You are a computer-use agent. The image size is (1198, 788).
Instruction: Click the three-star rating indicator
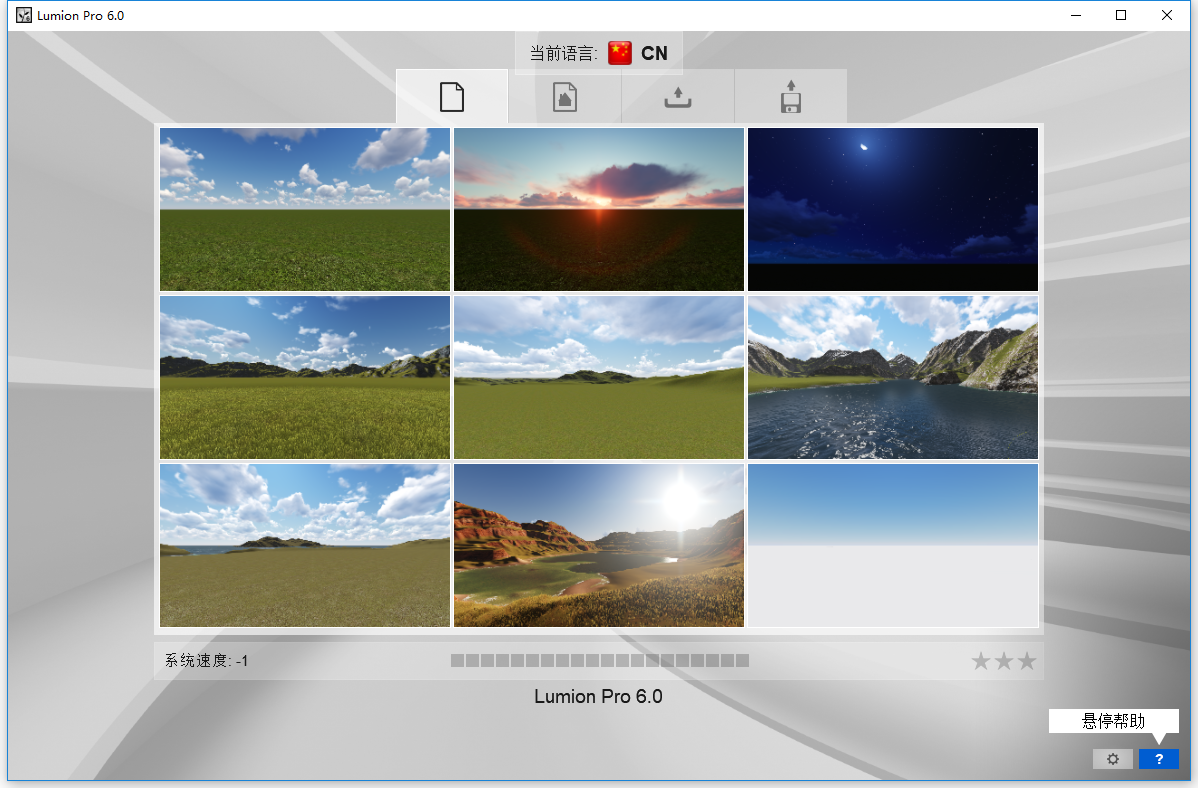tap(1004, 661)
